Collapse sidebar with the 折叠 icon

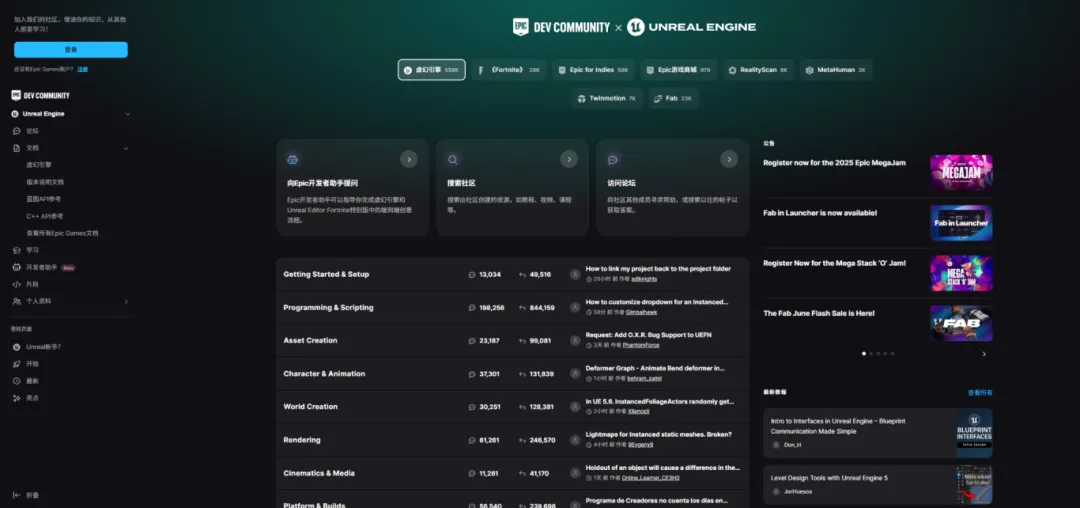(17, 495)
